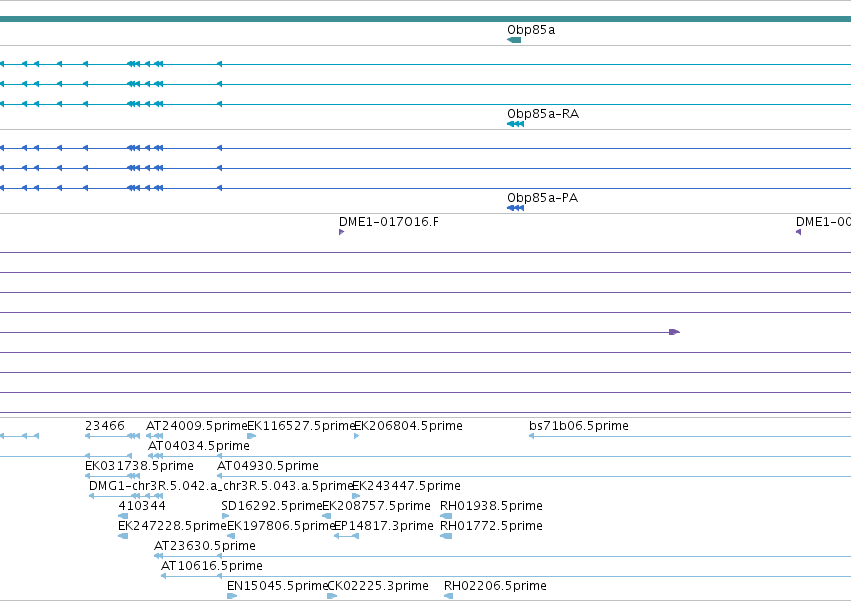Click the EK208757.5prime EST glyph
Screen dimensions: 851x601
[x=327, y=516]
